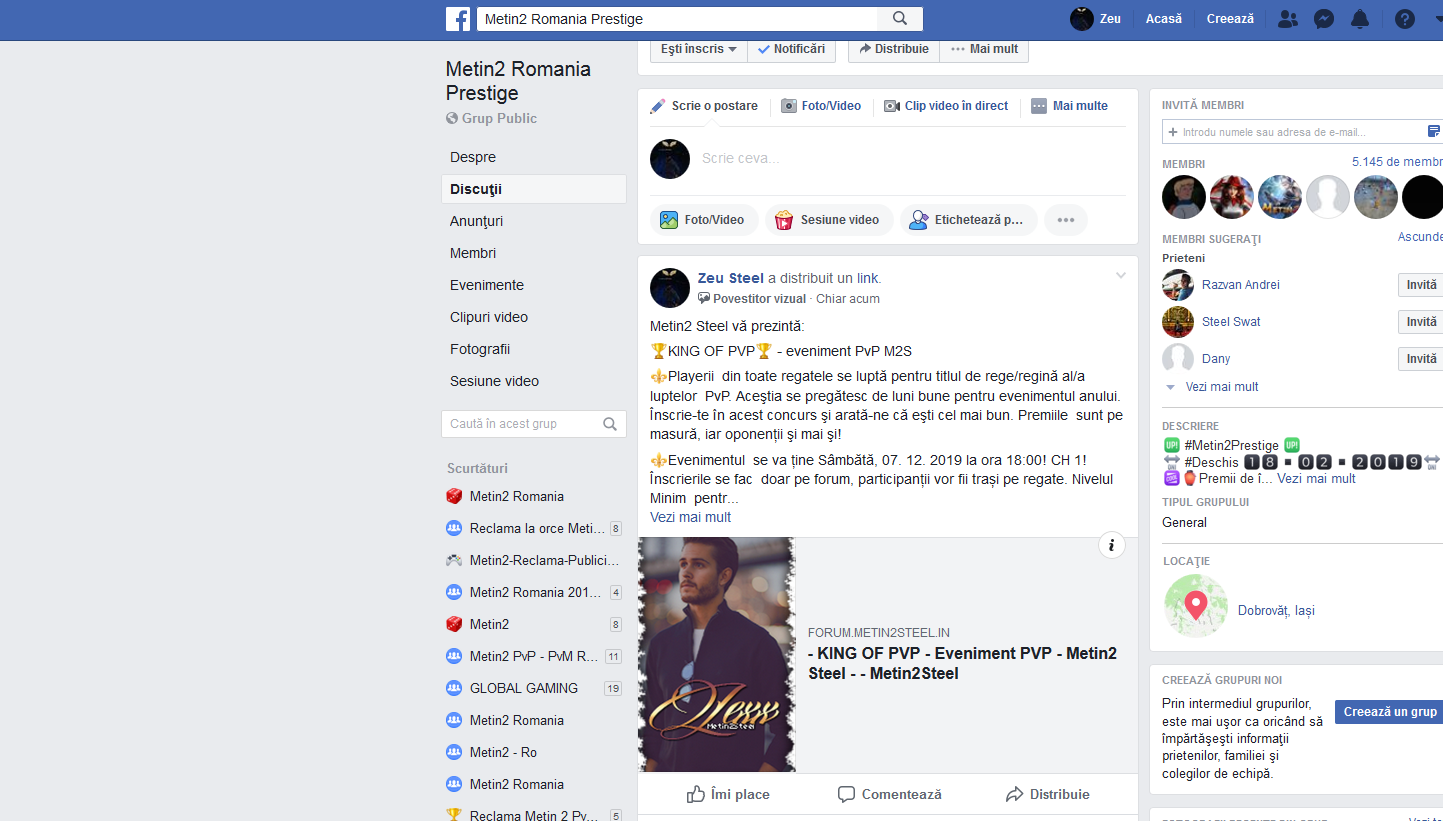Toggle the Notificări checkmark button

tap(792, 49)
